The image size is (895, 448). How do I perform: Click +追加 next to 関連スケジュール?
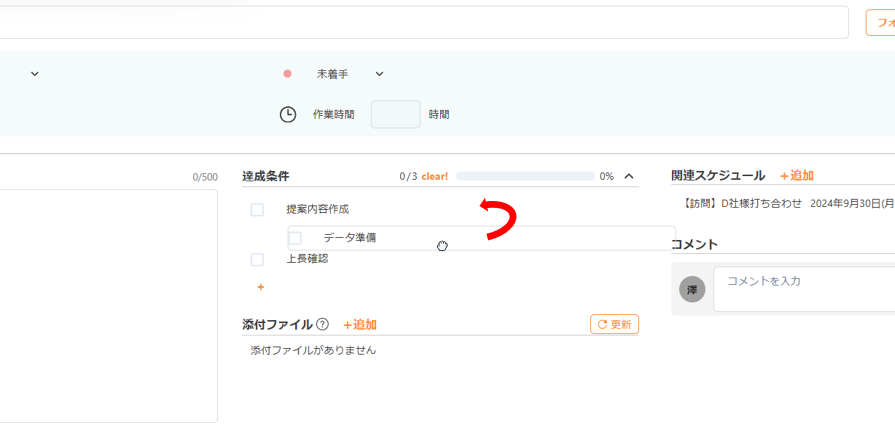point(796,176)
